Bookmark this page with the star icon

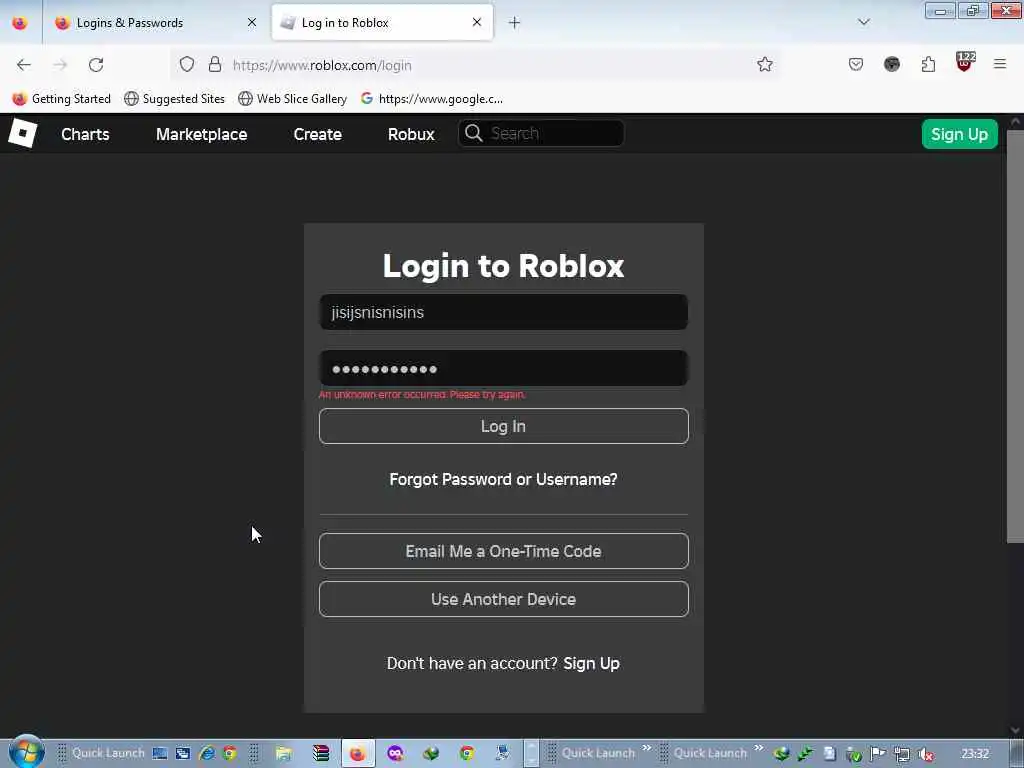click(765, 64)
